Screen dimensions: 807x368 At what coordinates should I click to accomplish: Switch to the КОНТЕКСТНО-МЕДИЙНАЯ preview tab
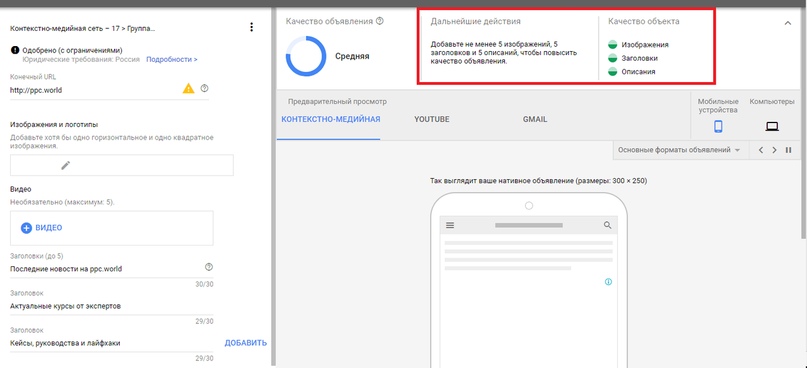(x=331, y=119)
